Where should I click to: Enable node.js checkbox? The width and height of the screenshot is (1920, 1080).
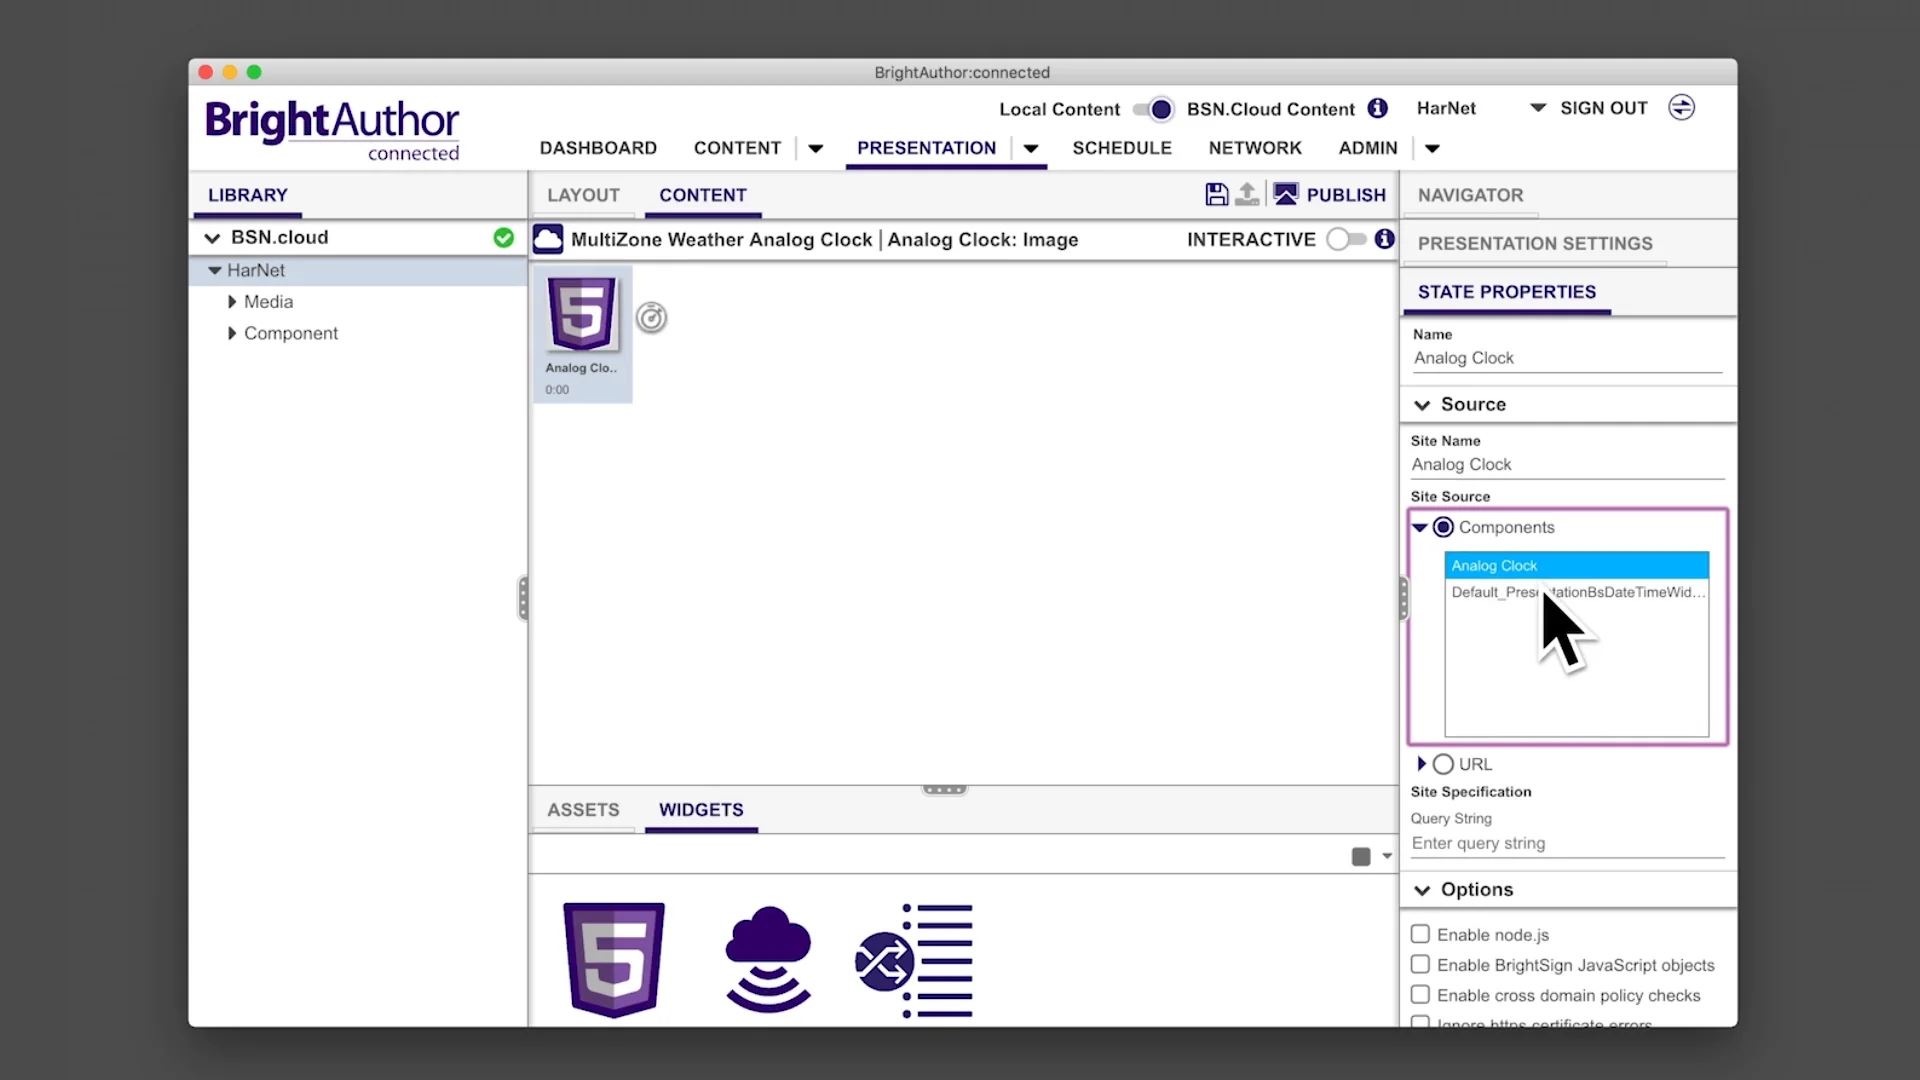[x=1420, y=934]
